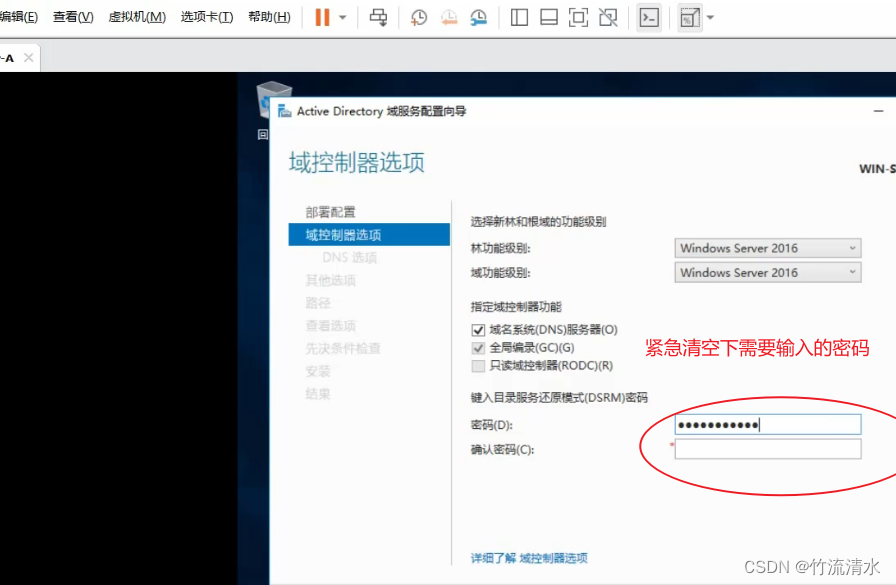Select 安装 step
Screen dimensions: 896x585
pyautogui.click(x=318, y=371)
